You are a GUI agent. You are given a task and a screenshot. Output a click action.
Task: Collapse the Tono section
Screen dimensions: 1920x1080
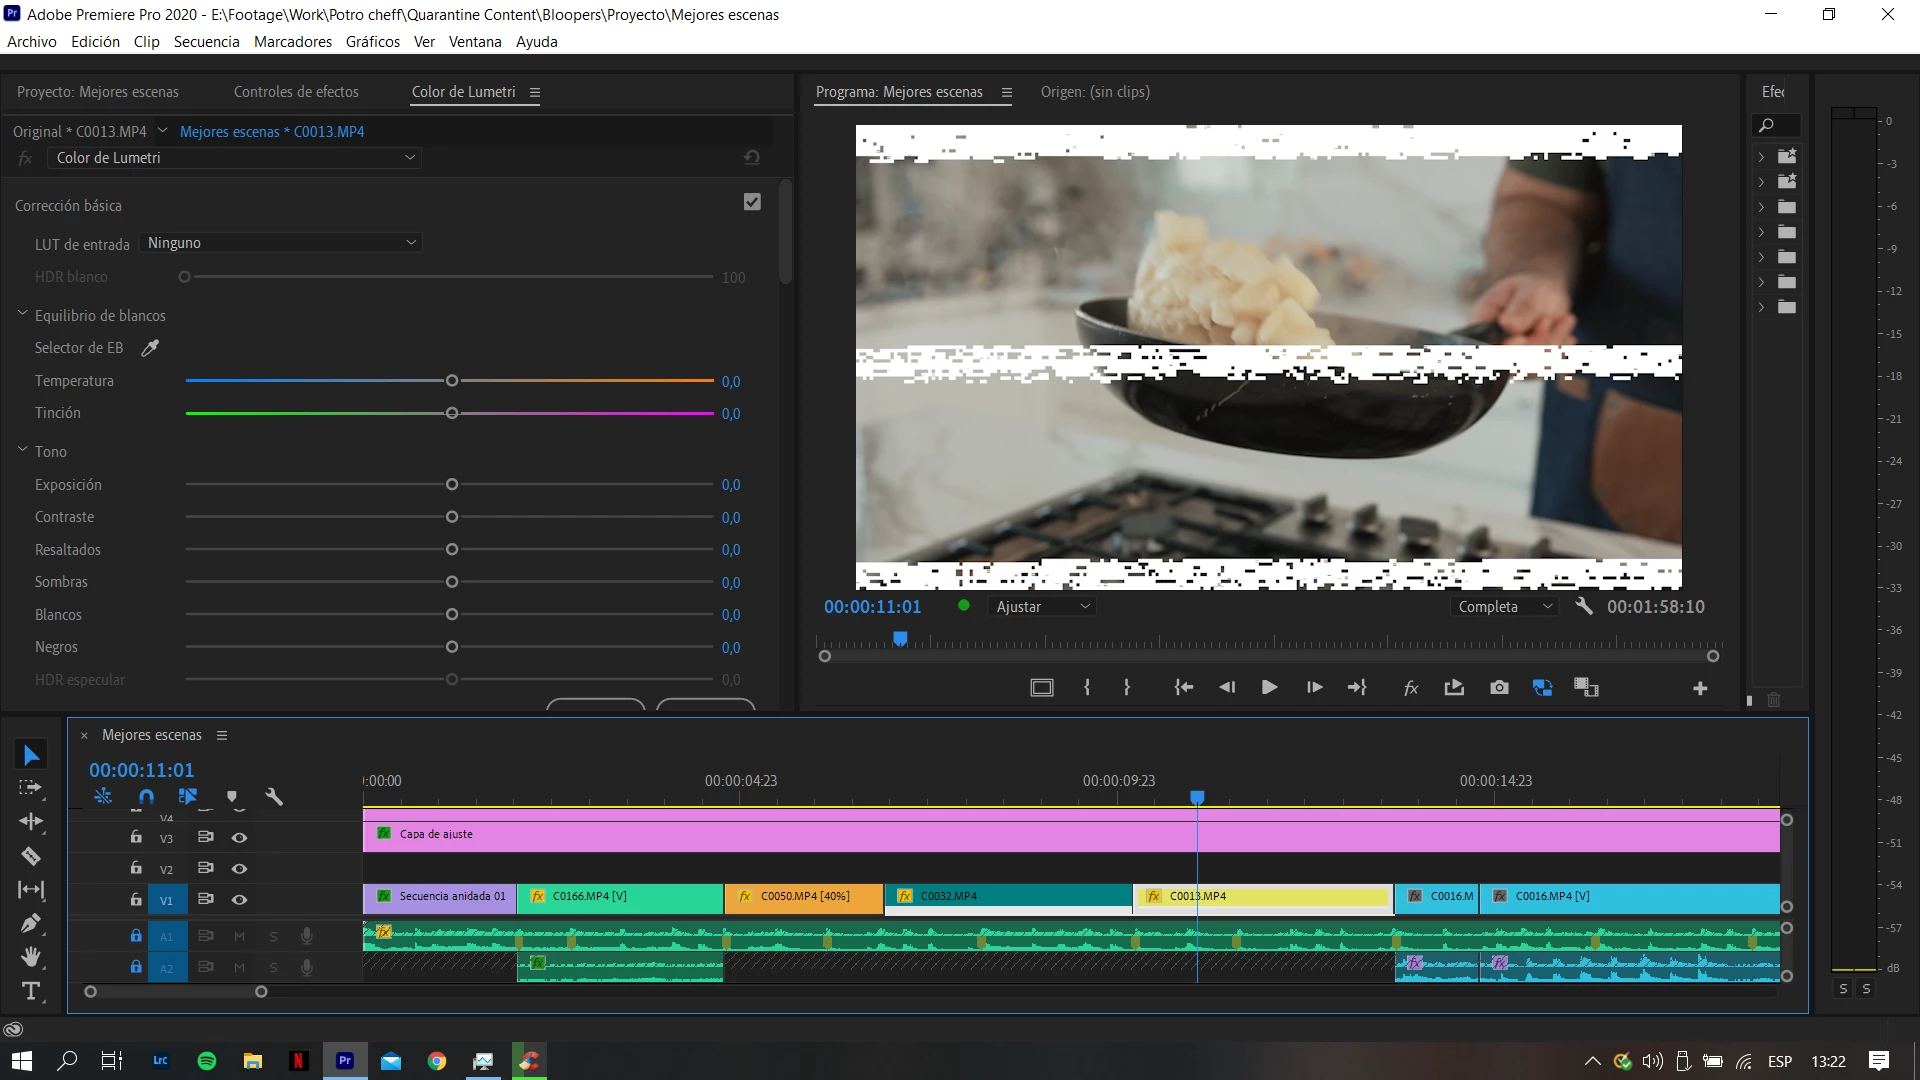tap(22, 451)
